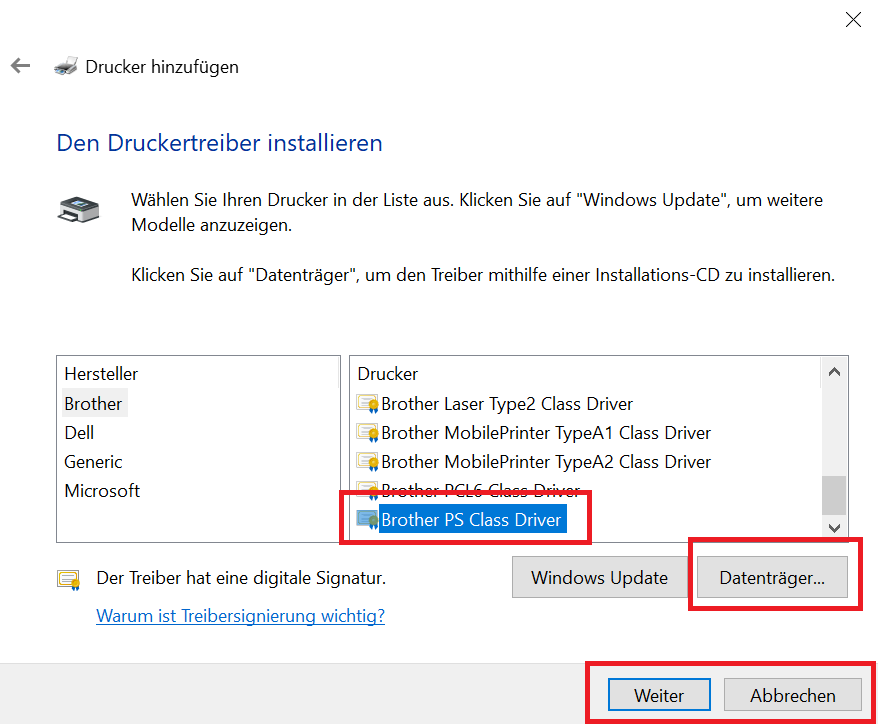The image size is (878, 724).
Task: Click the back arrow icon
Action: (x=20, y=66)
